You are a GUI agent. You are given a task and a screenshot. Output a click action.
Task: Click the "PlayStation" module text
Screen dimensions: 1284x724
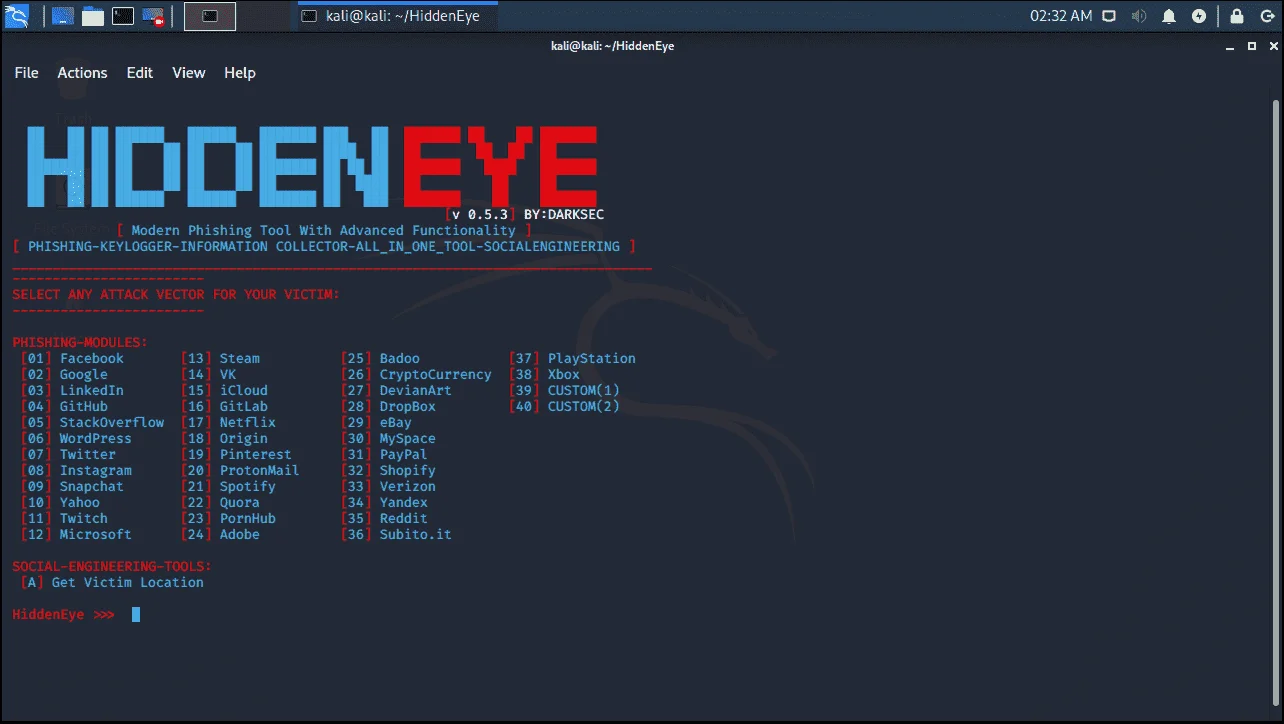point(592,359)
